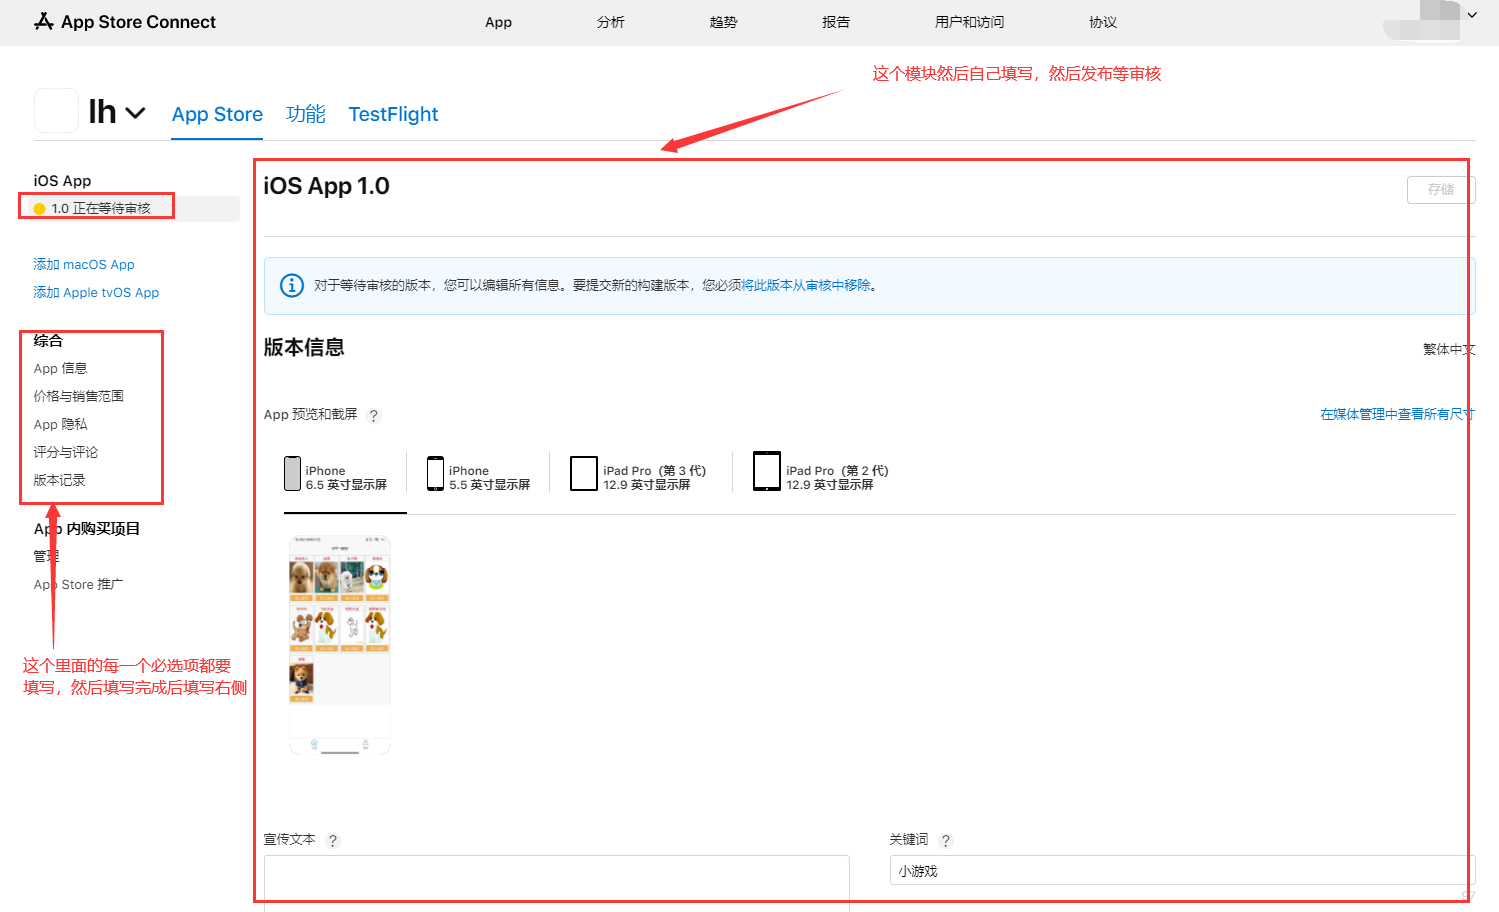Open the 繁体中文 language dropdown

(x=1449, y=349)
